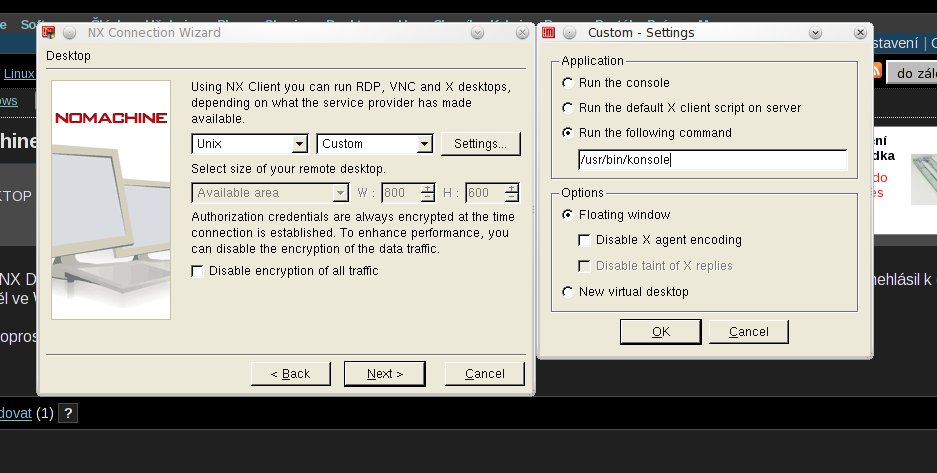Click the width field showing 800
937x473 pixels.
pos(401,193)
